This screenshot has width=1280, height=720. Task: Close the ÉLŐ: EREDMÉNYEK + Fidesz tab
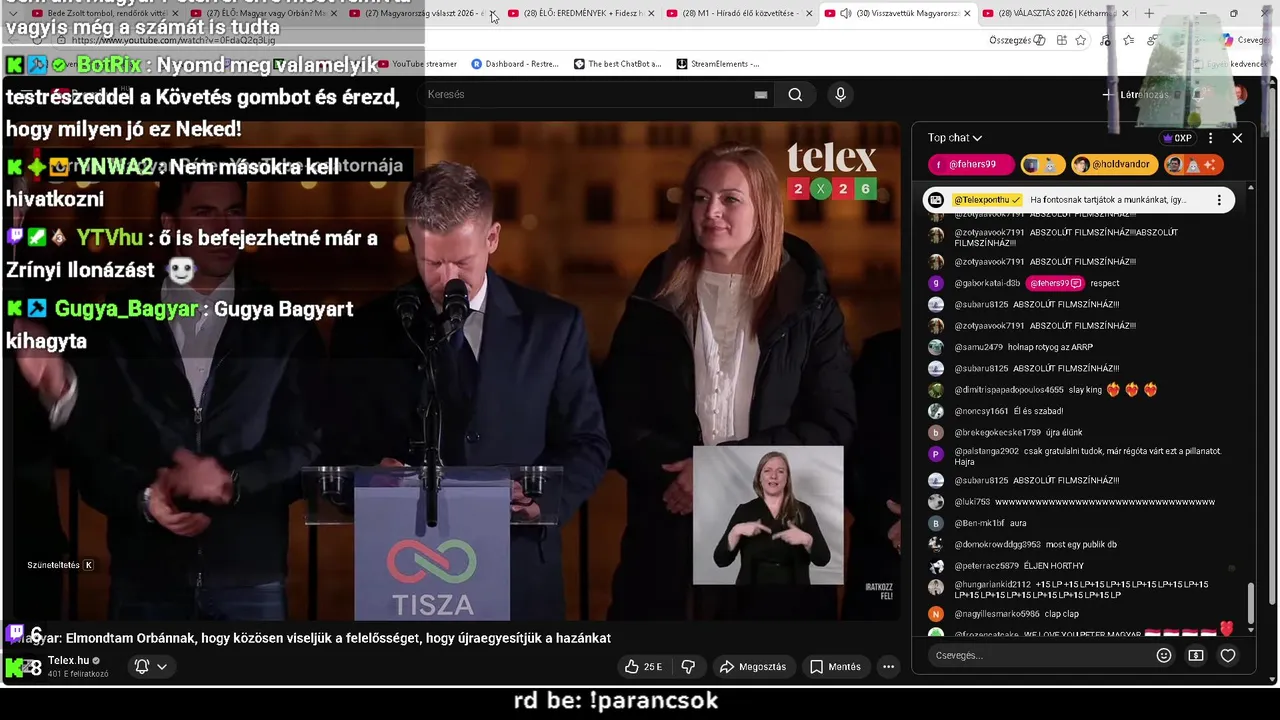pyautogui.click(x=651, y=14)
